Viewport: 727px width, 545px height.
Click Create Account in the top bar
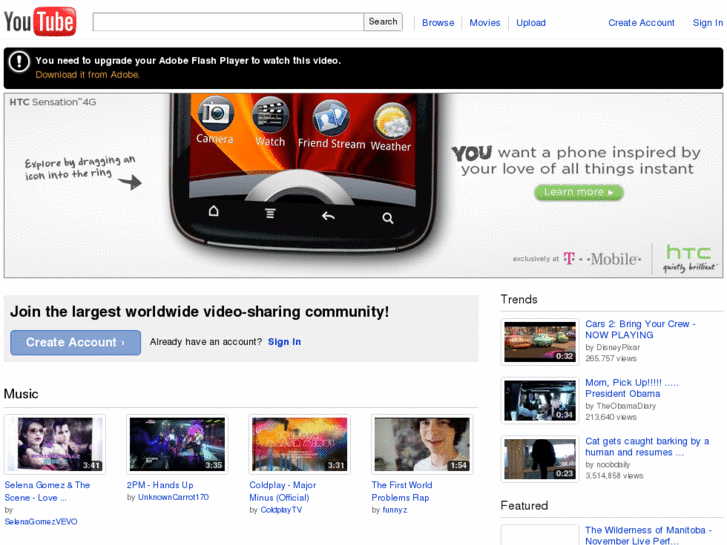(x=641, y=23)
